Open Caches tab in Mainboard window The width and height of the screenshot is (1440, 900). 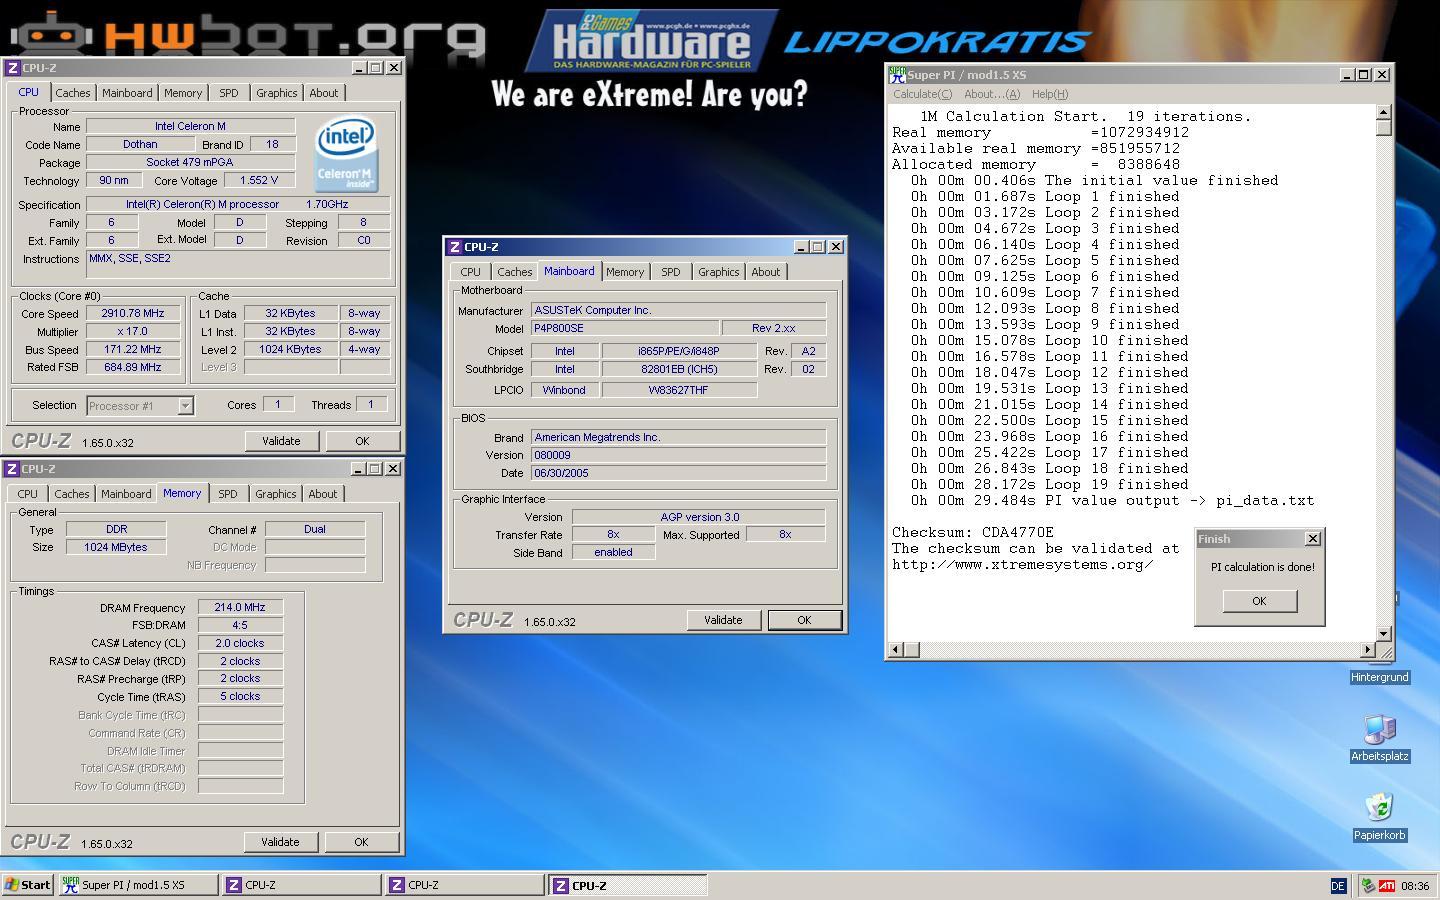(515, 272)
